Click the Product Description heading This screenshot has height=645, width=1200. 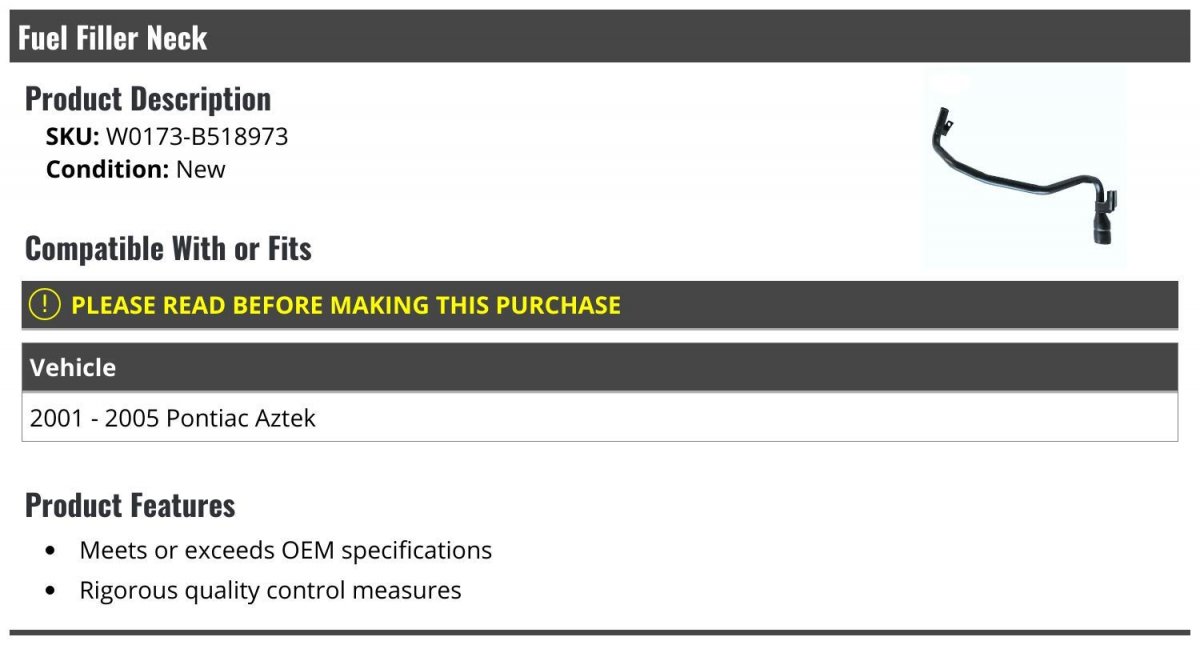148,98
